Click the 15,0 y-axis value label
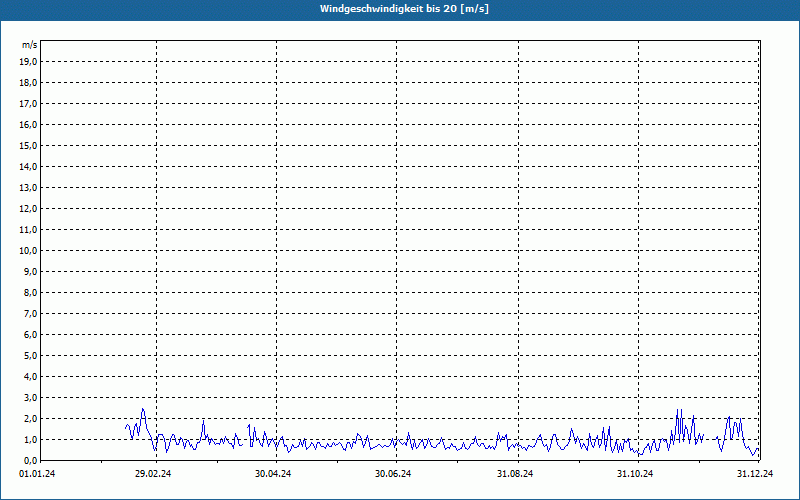Viewport: 800px width, 500px height. 29,146
